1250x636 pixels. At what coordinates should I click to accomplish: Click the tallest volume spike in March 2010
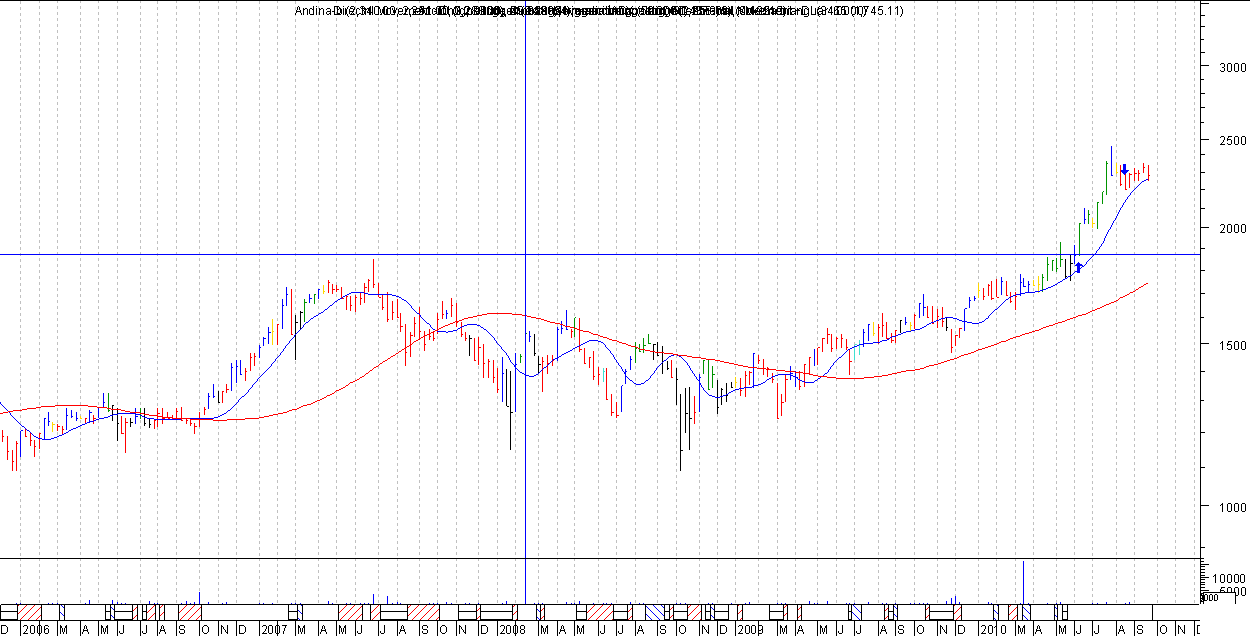(x=1023, y=582)
